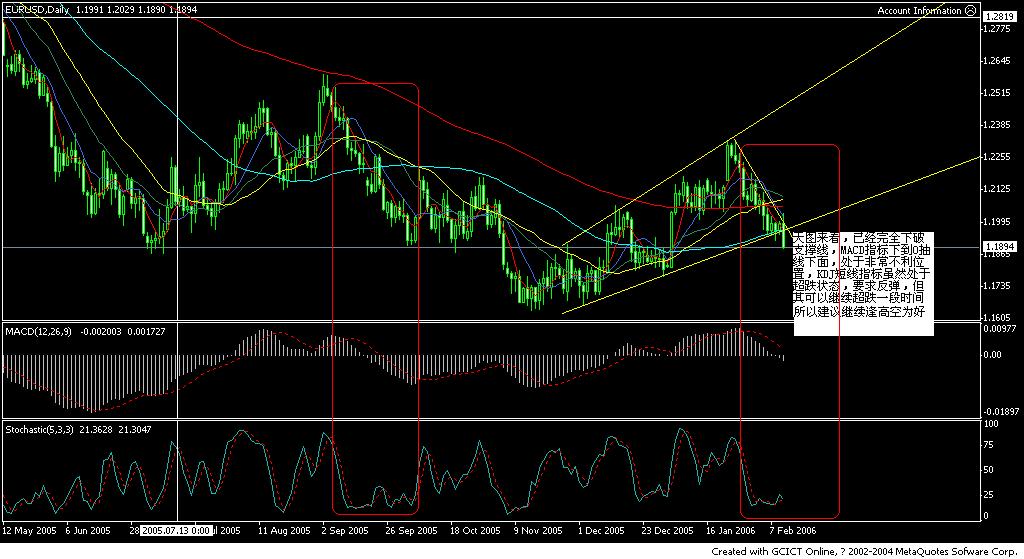
Task: Click the 1.1605 price axis label
Action: [x=997, y=317]
